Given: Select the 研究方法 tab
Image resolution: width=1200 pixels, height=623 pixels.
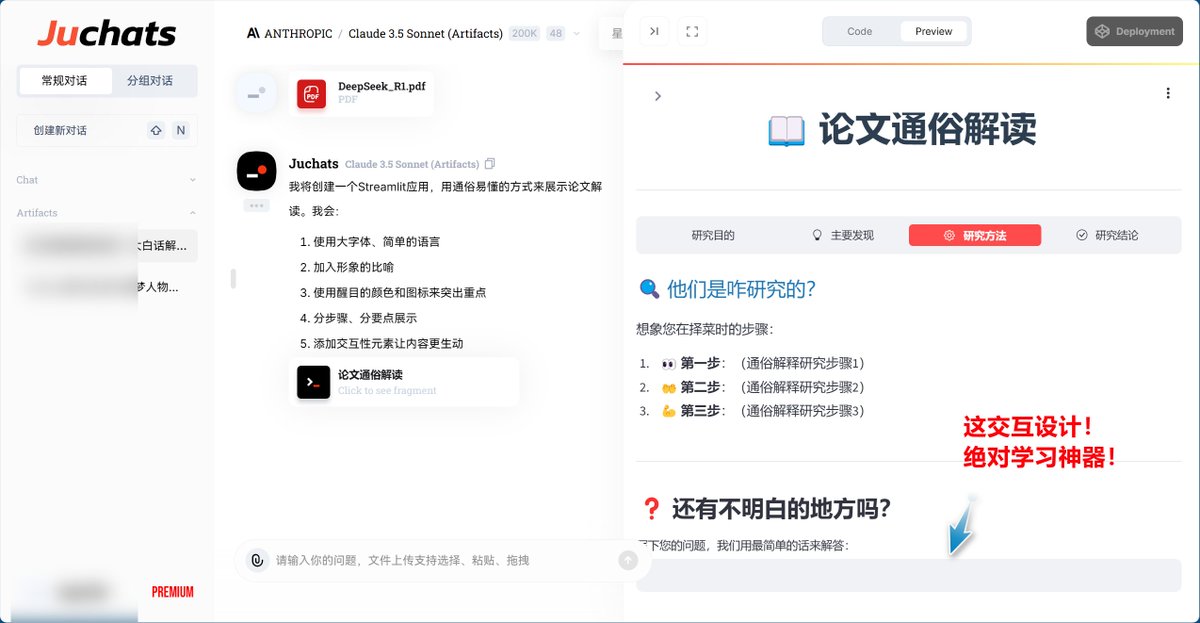Looking at the screenshot, I should click(x=975, y=235).
